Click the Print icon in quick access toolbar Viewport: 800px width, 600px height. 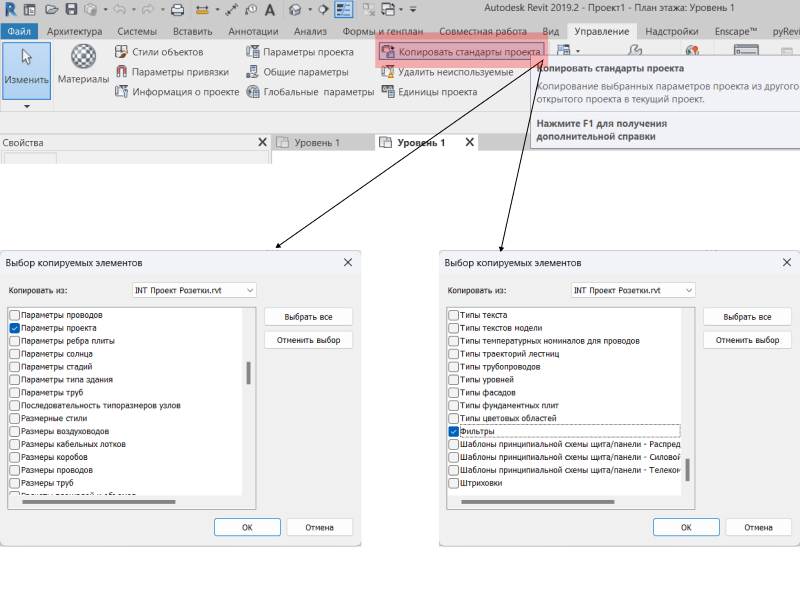tap(178, 9)
